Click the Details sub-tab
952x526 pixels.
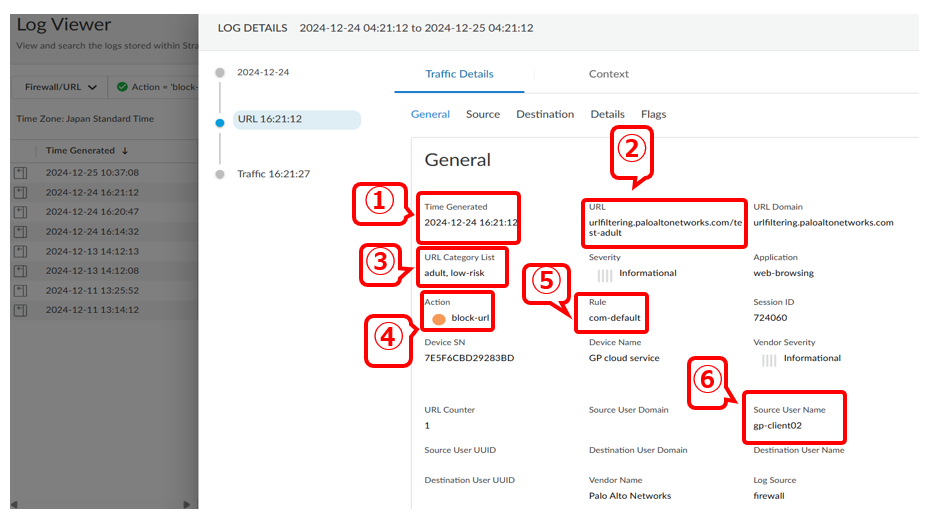607,114
